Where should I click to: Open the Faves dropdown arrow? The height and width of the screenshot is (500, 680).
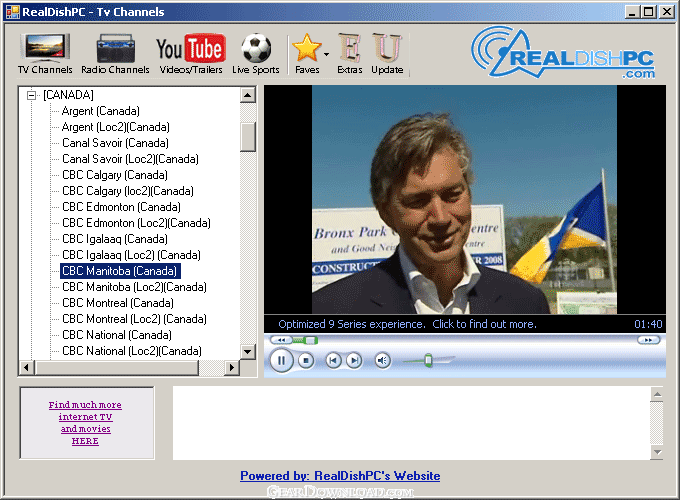(x=326, y=54)
